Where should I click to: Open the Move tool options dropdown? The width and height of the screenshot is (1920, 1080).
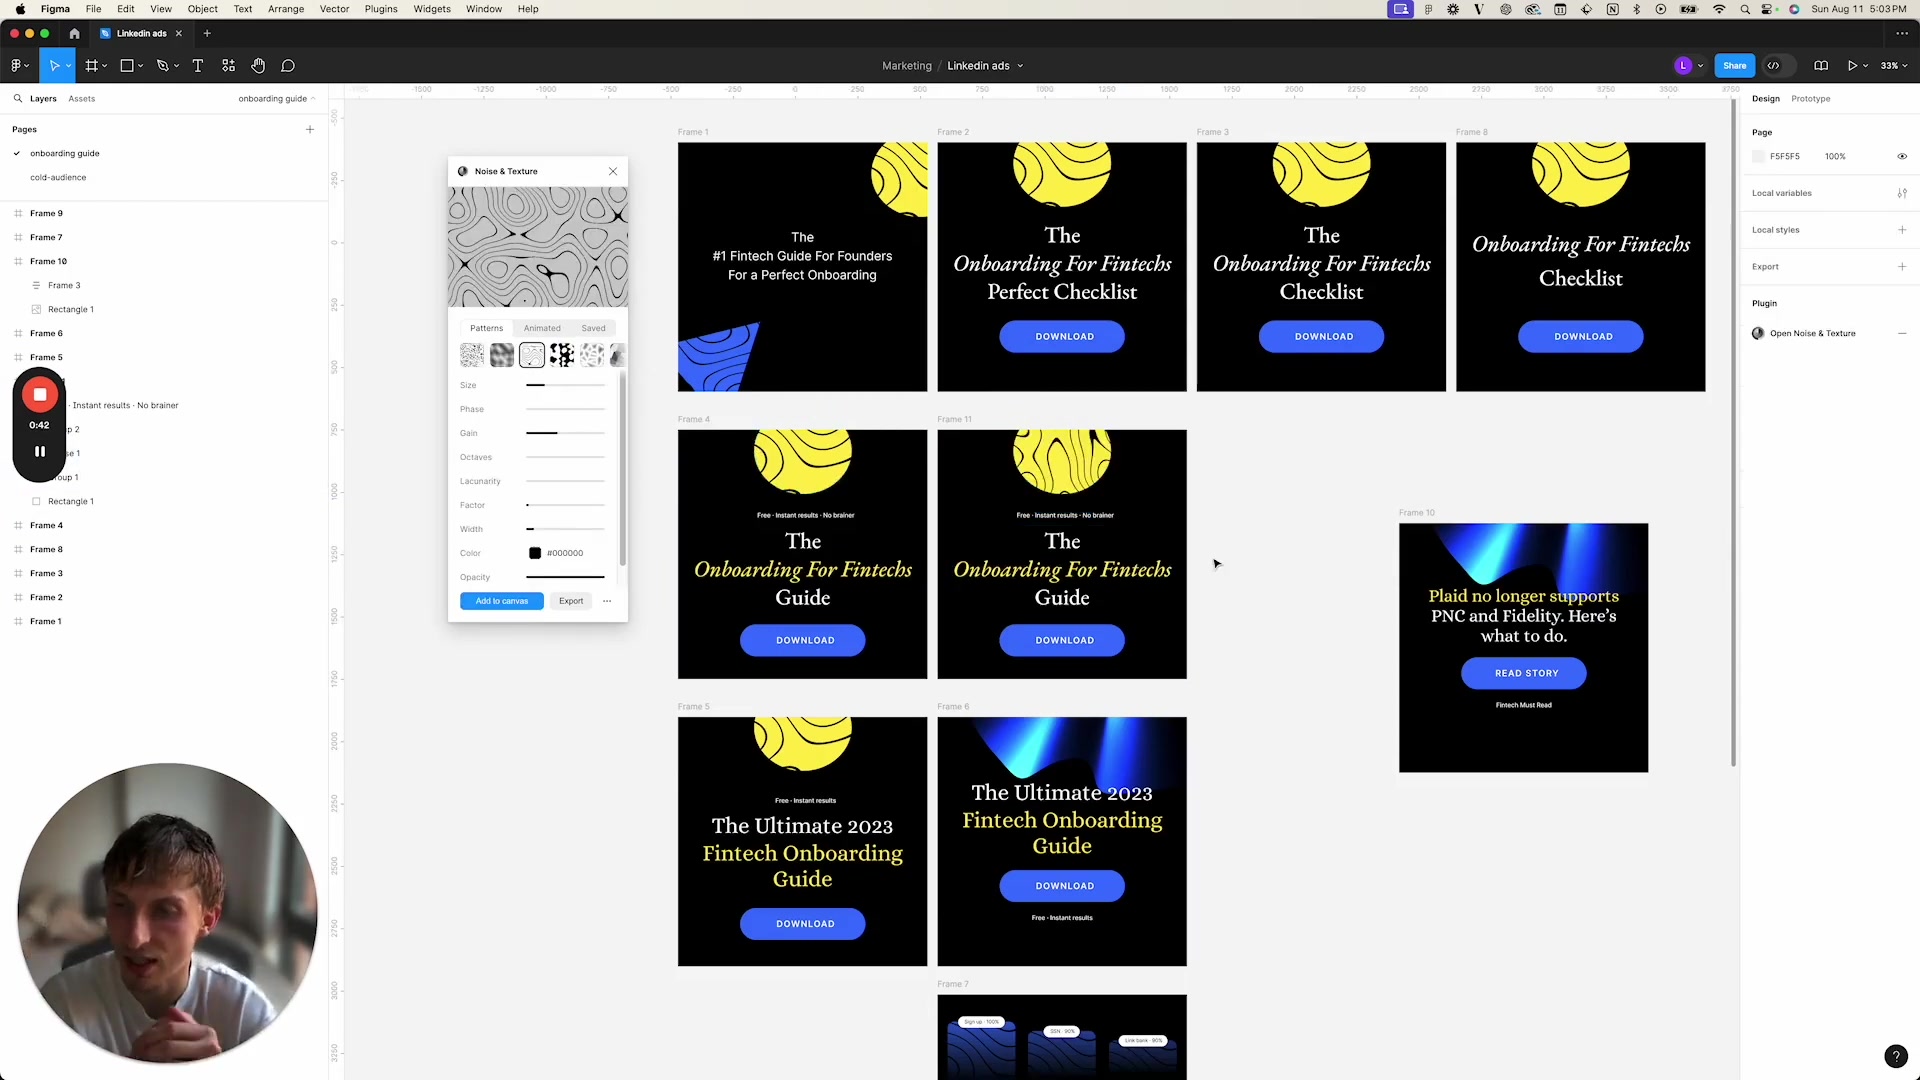tap(68, 66)
